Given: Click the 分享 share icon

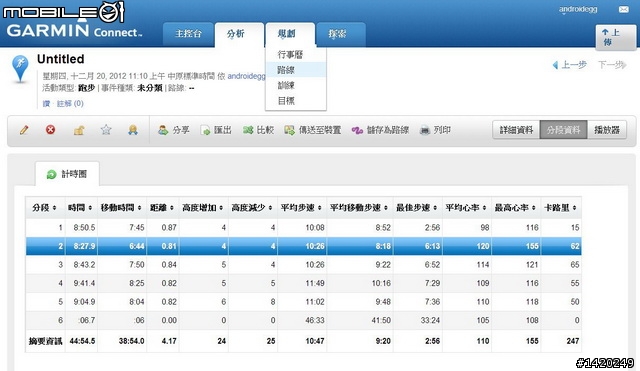Looking at the screenshot, I should 173,130.
